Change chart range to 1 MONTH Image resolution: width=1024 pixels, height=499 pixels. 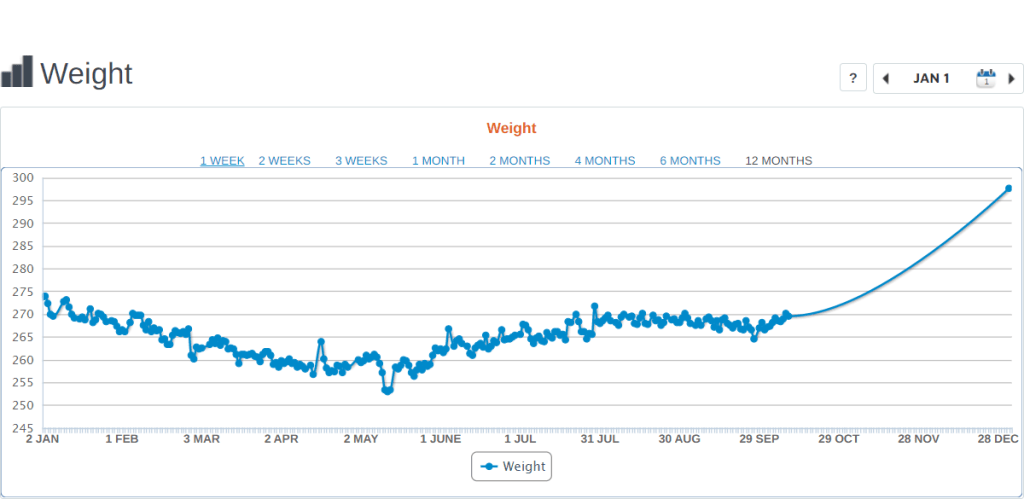pyautogui.click(x=438, y=161)
